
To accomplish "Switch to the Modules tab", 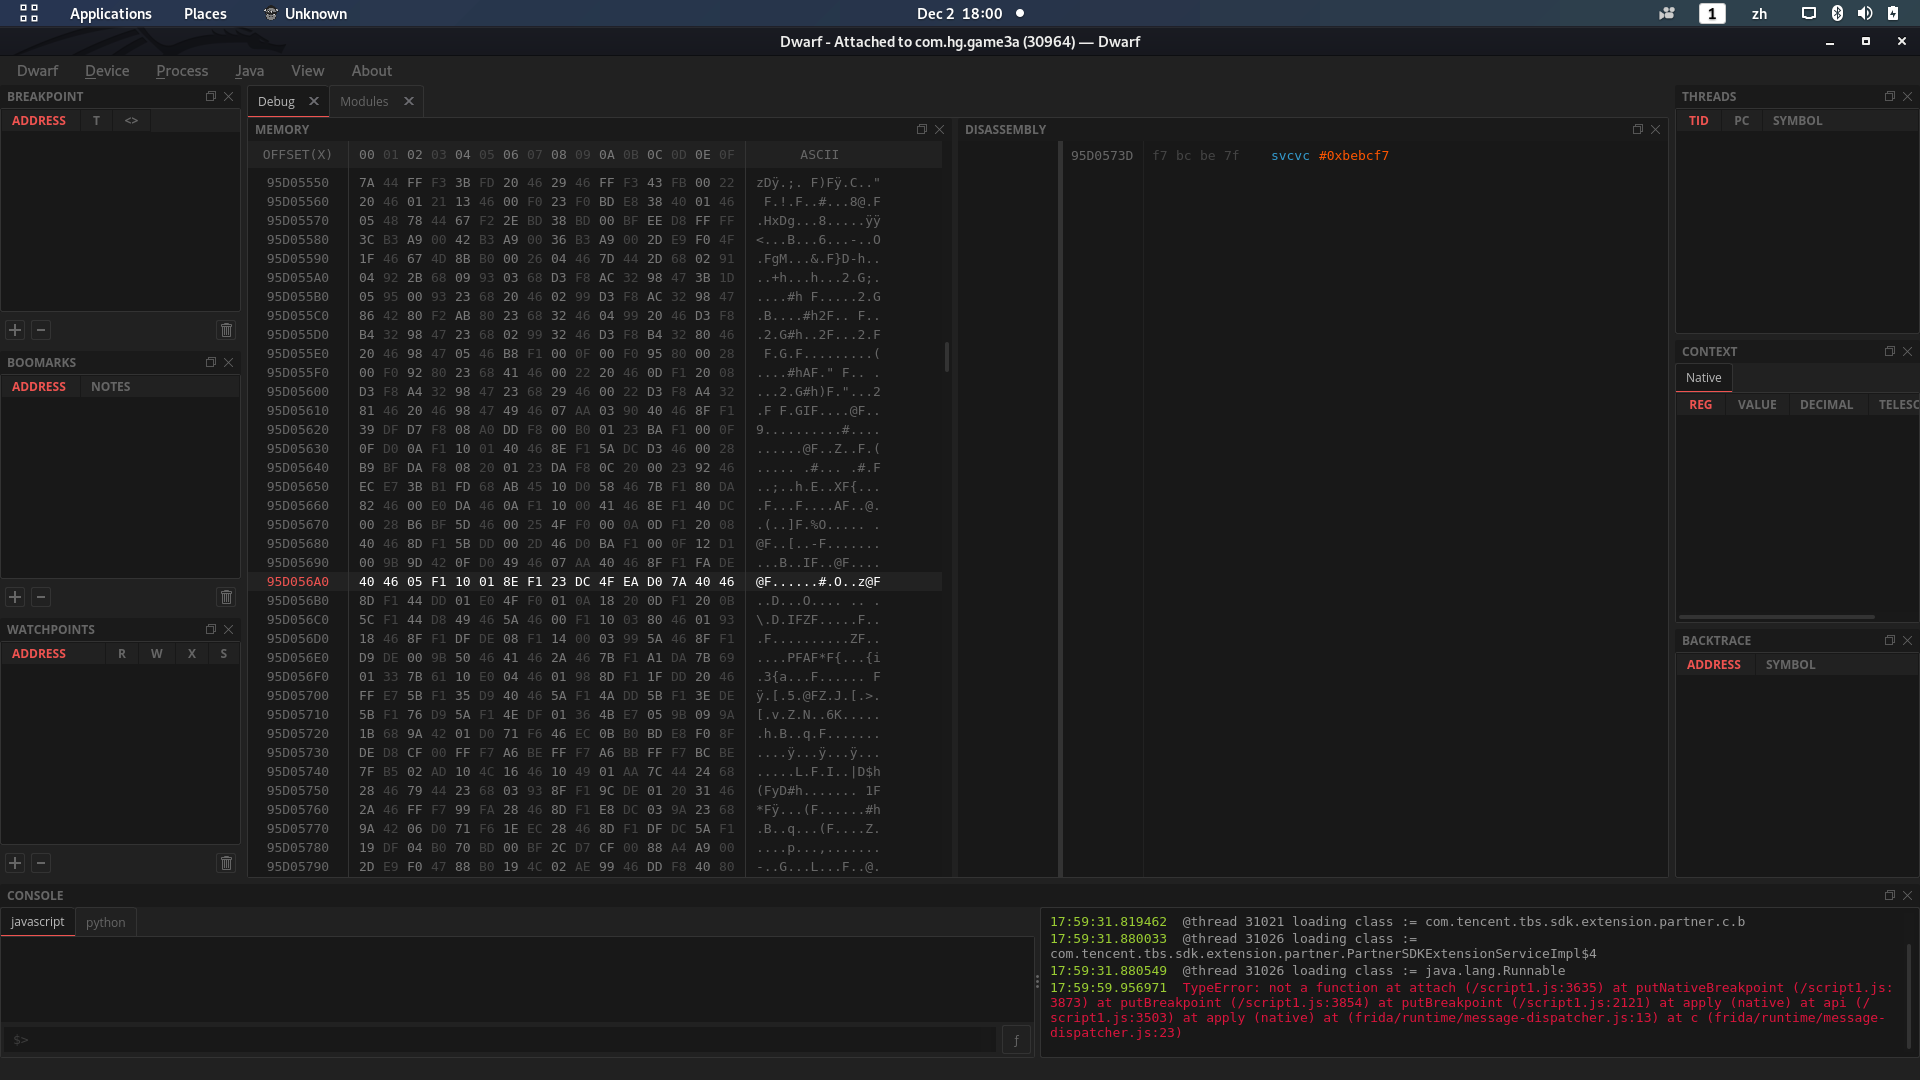I will pos(364,100).
